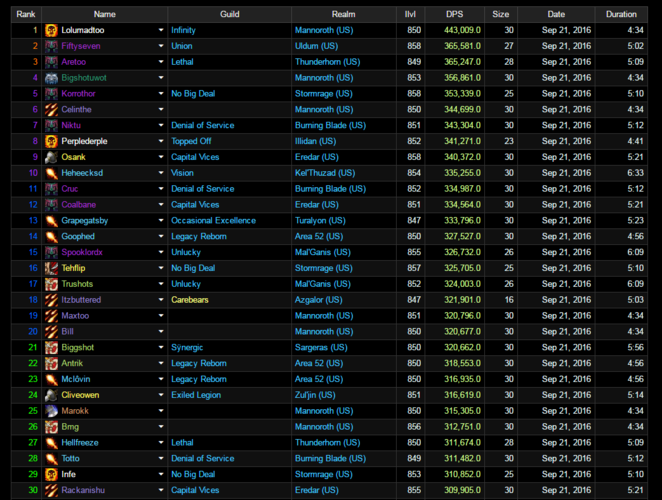Viewport: 662px width, 500px height.
Task: Sort by the Guild column header
Action: pyautogui.click(x=230, y=14)
